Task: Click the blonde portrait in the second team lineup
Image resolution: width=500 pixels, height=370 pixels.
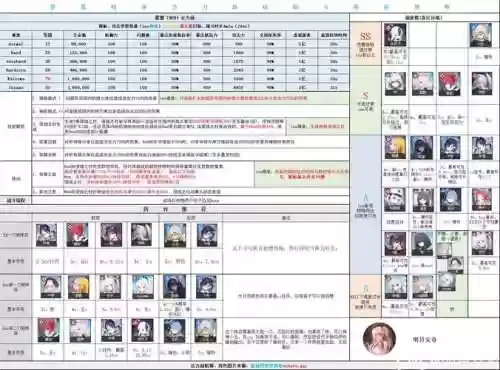Action: pyautogui.click(x=79, y=287)
